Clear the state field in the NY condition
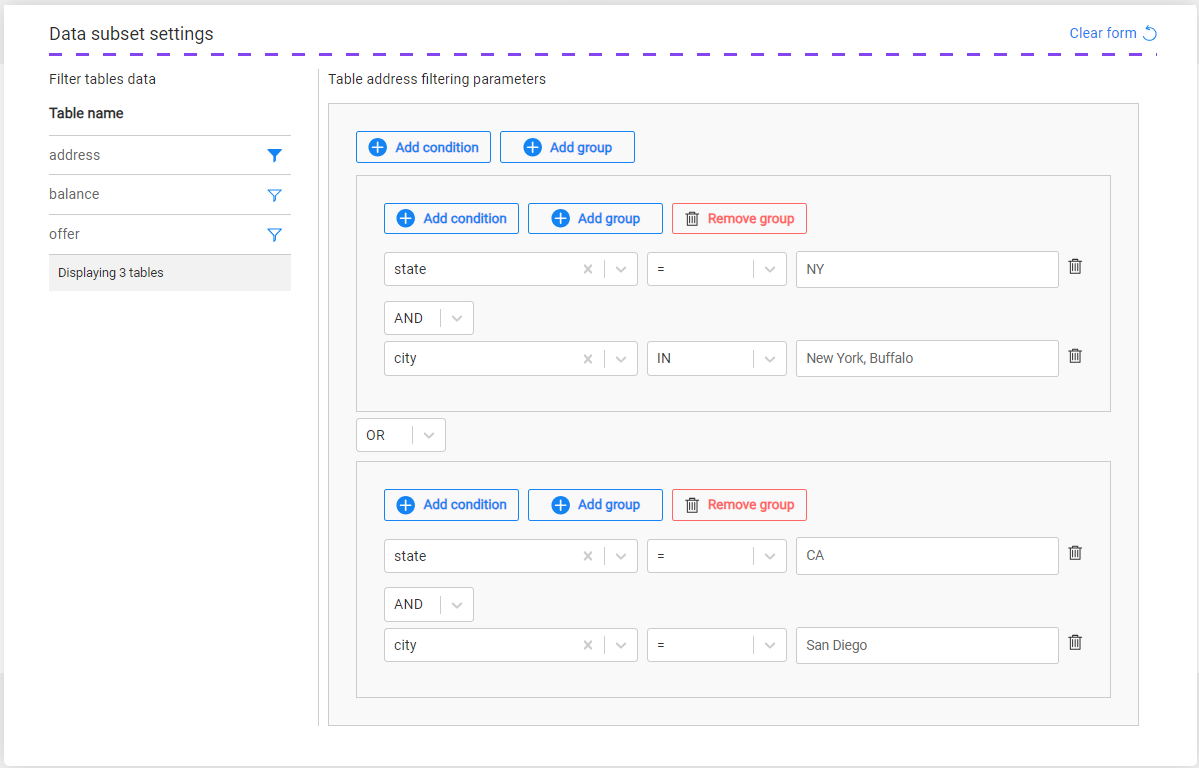This screenshot has height=768, width=1199. tap(588, 269)
